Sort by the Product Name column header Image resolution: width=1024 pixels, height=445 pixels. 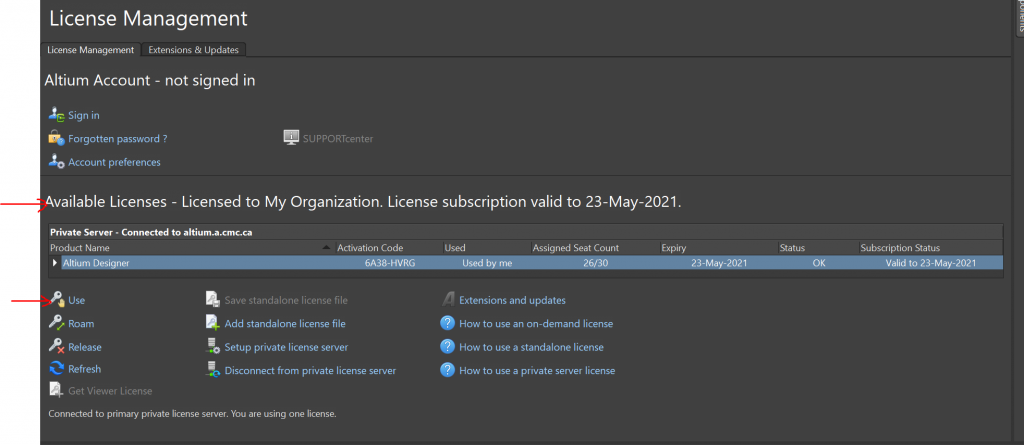[x=191, y=248]
